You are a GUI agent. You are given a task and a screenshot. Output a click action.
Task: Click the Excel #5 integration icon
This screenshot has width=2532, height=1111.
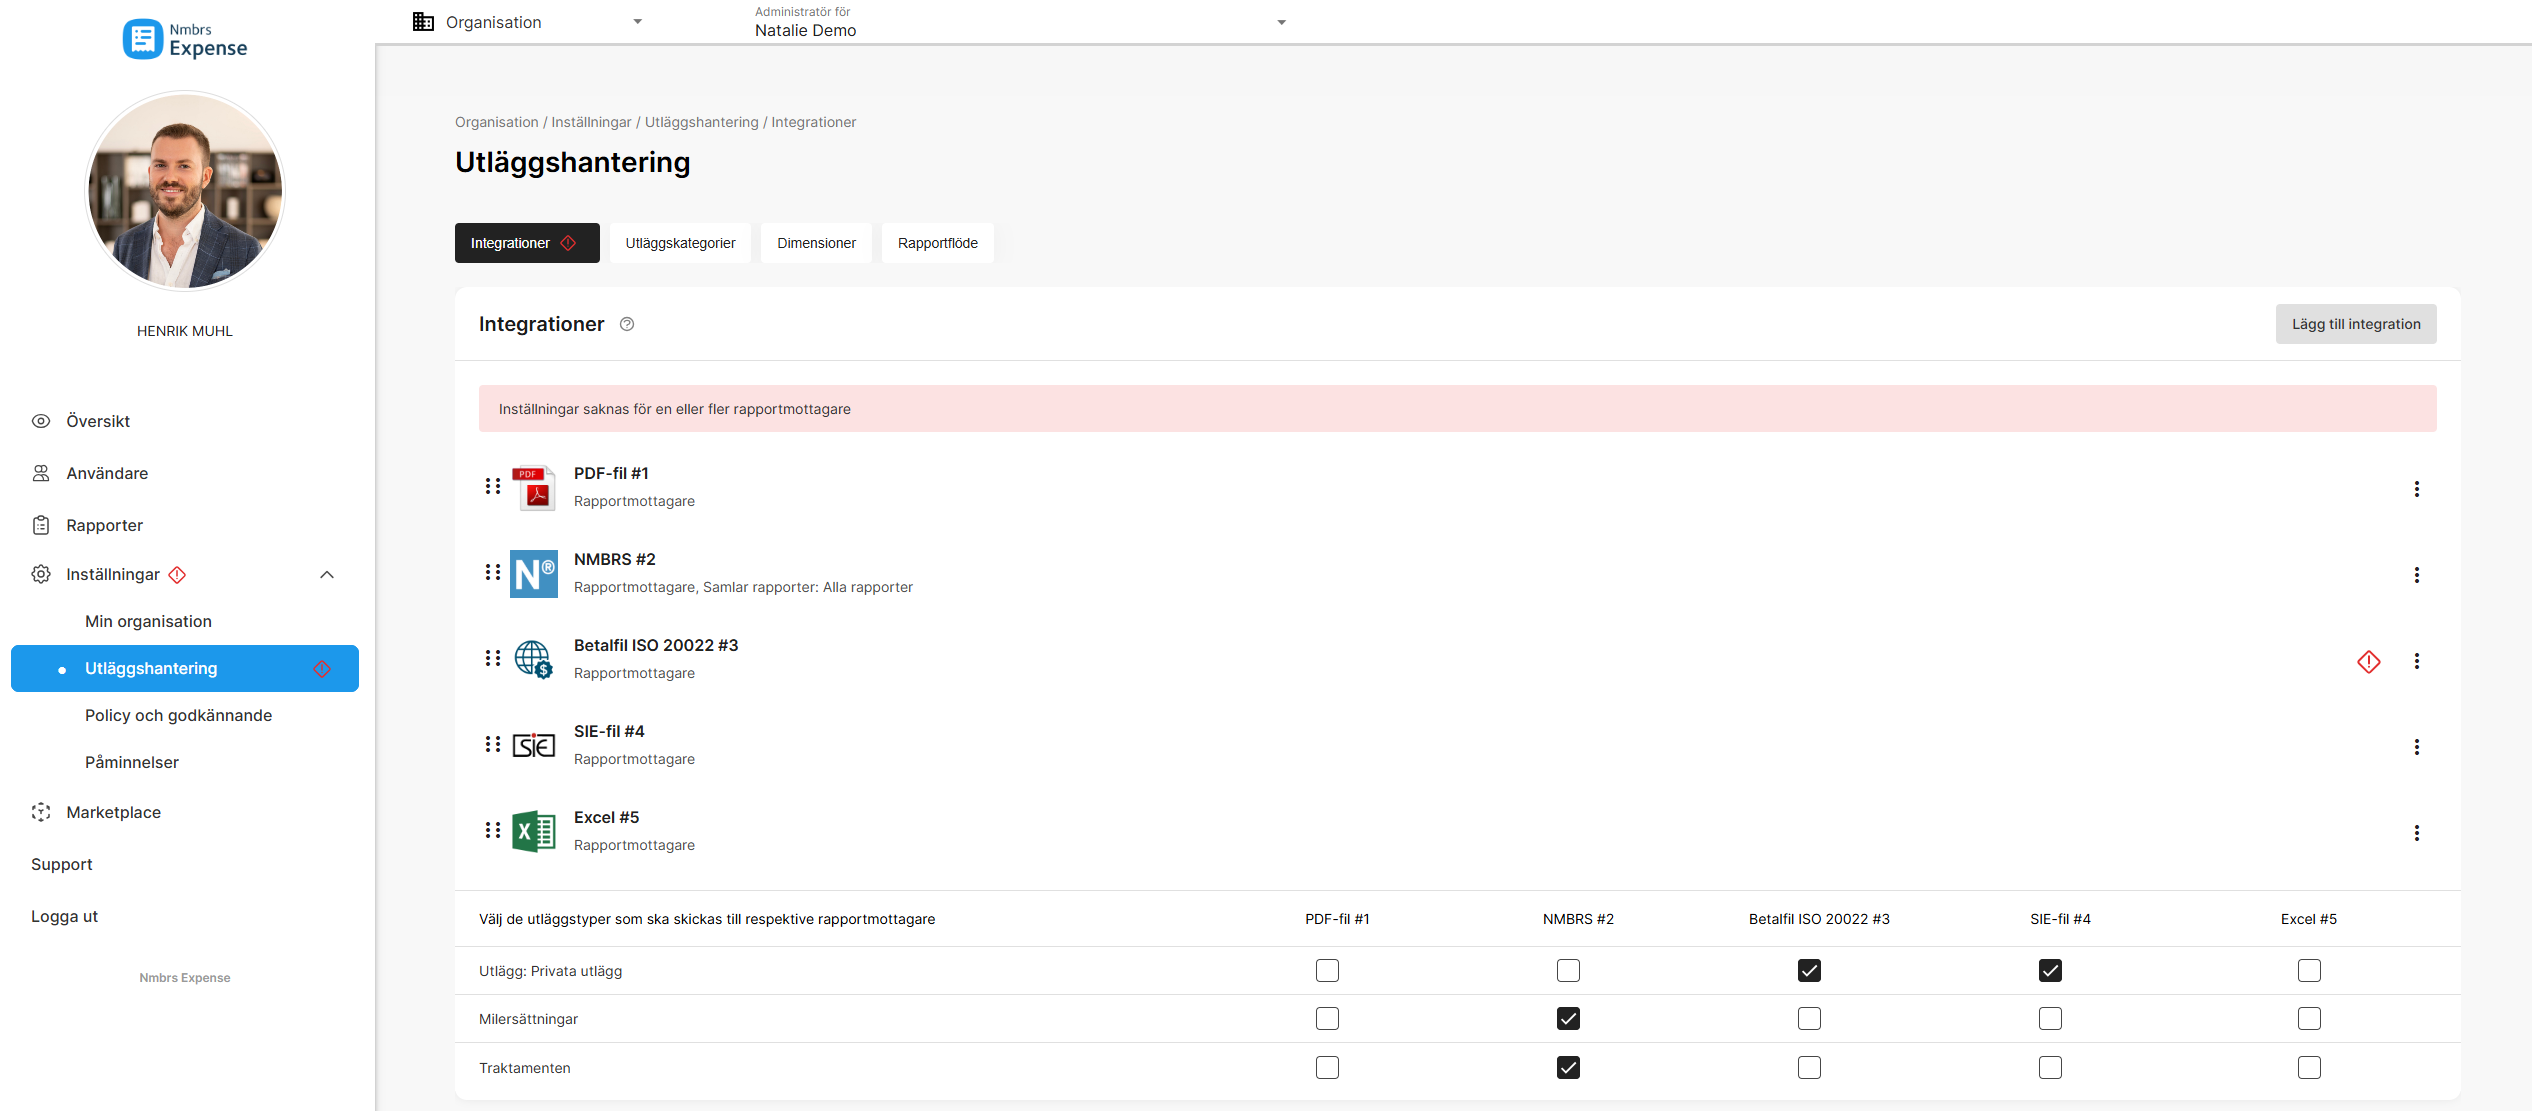534,831
